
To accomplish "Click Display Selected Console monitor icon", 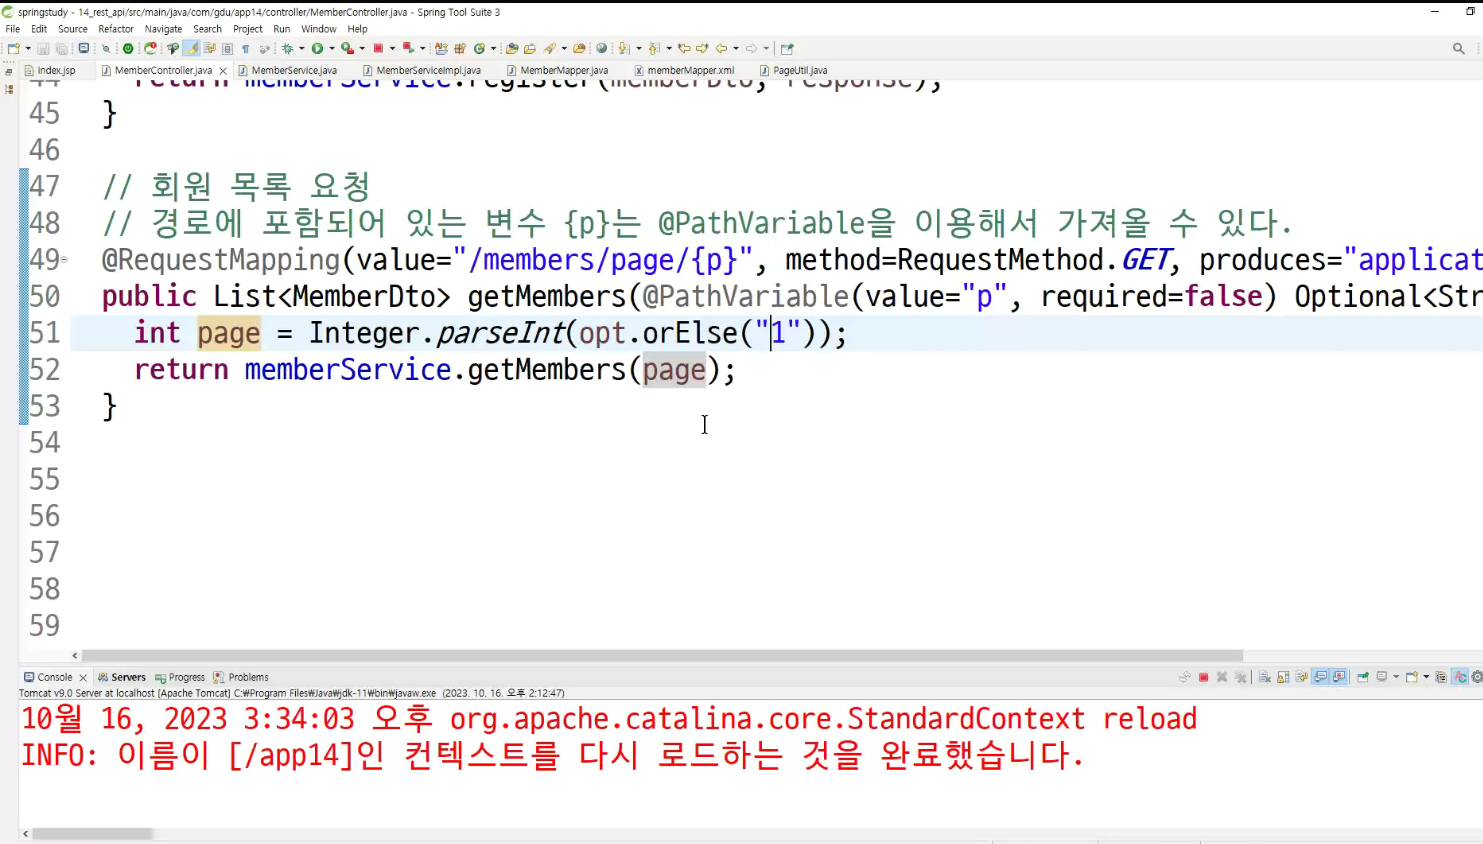I will coord(1382,677).
